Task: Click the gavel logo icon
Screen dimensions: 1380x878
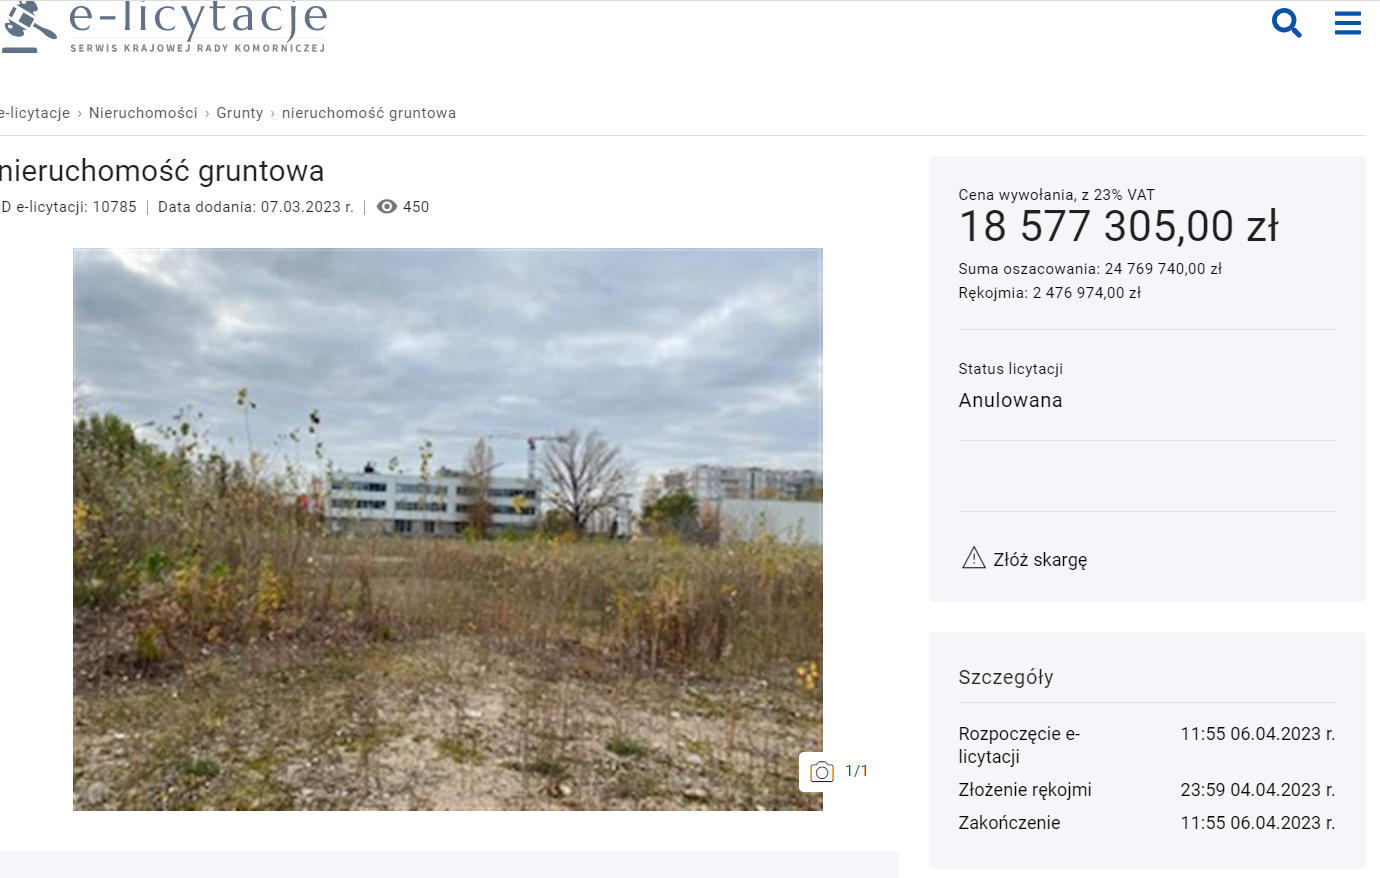Action: pos(29,27)
